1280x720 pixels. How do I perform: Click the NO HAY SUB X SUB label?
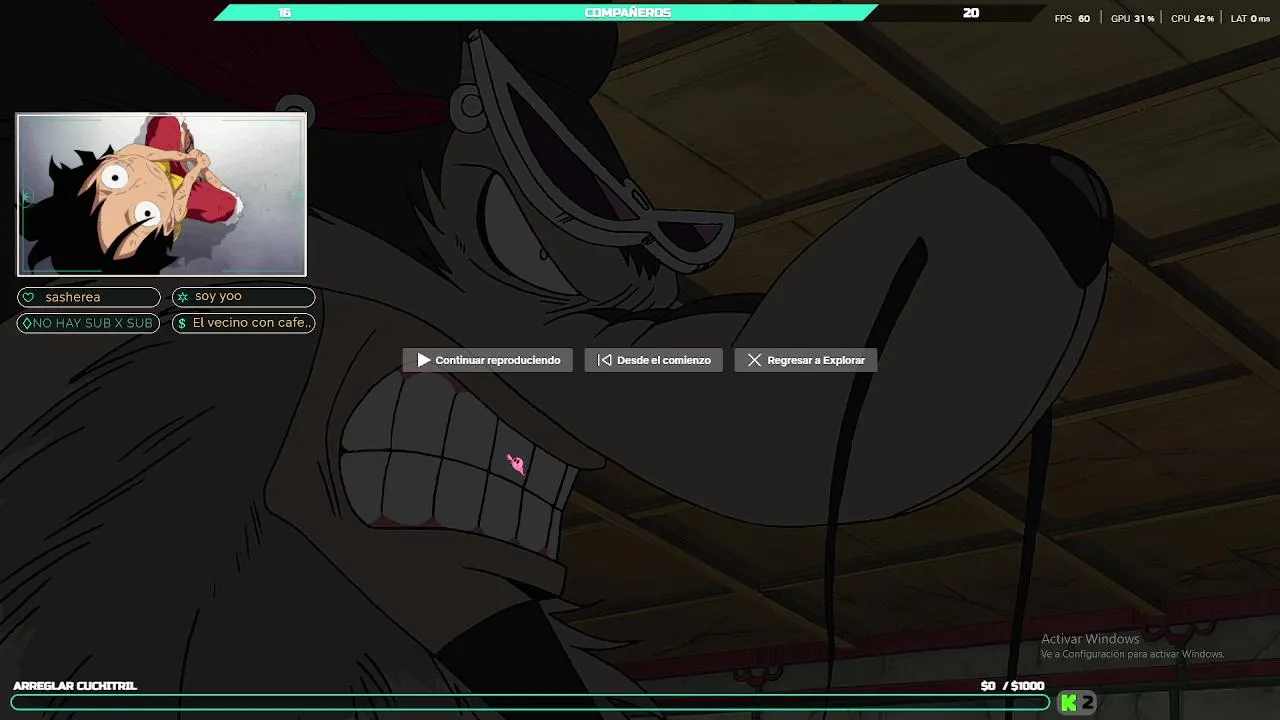click(88, 323)
